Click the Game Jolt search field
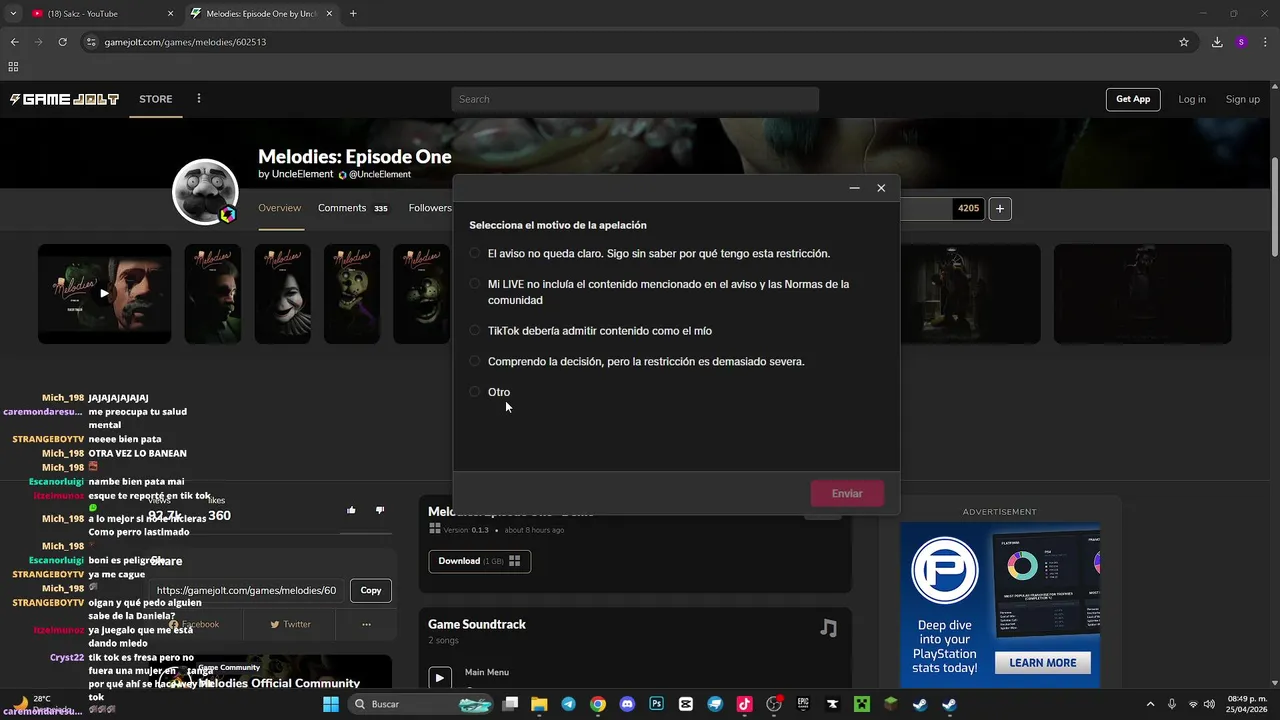The width and height of the screenshot is (1280, 720). click(635, 99)
